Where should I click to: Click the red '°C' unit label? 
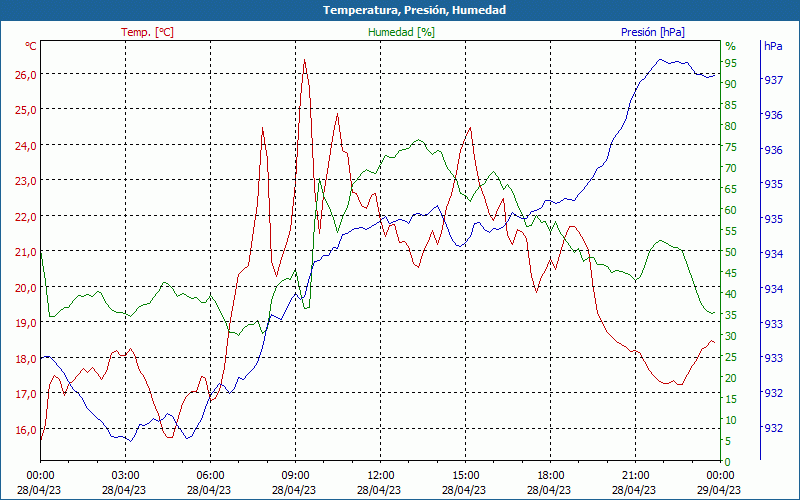coord(31,46)
